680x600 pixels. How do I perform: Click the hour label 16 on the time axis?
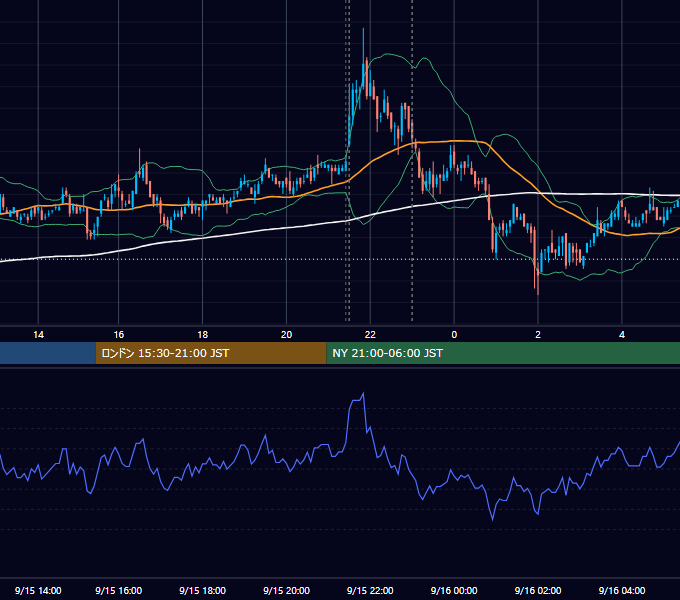118,335
